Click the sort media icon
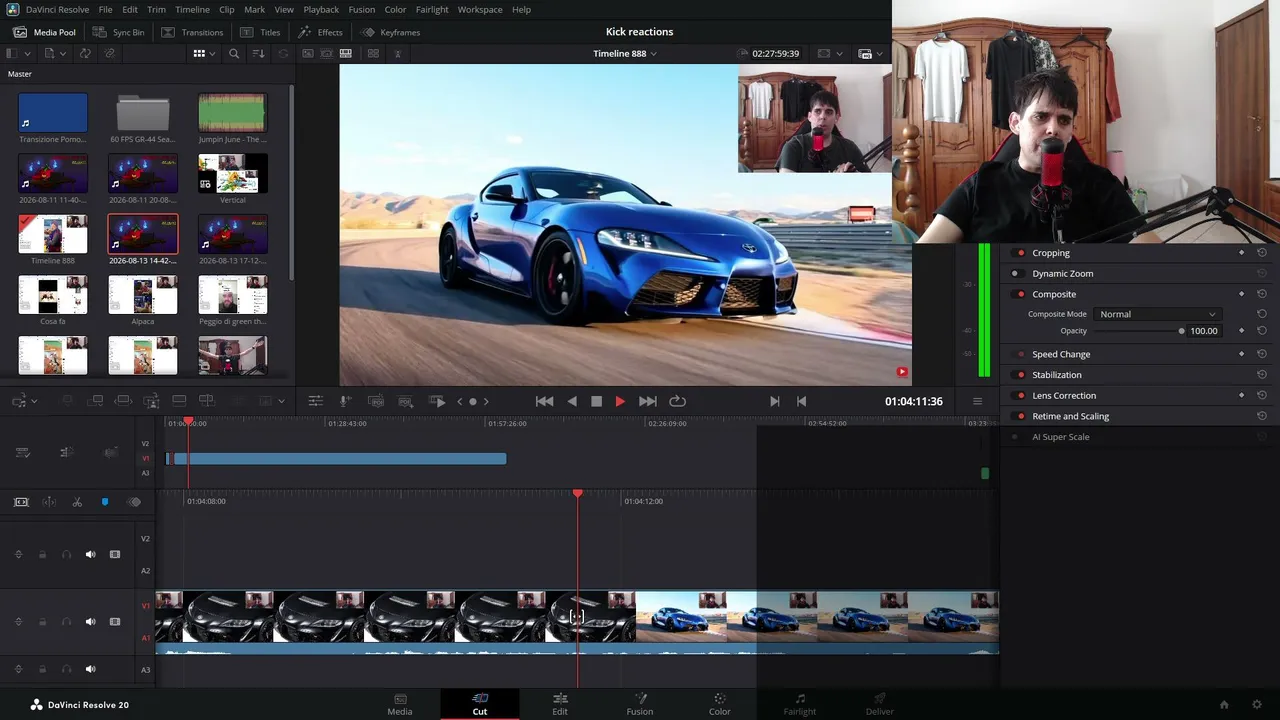Screen dimensions: 1280x720 259,53
